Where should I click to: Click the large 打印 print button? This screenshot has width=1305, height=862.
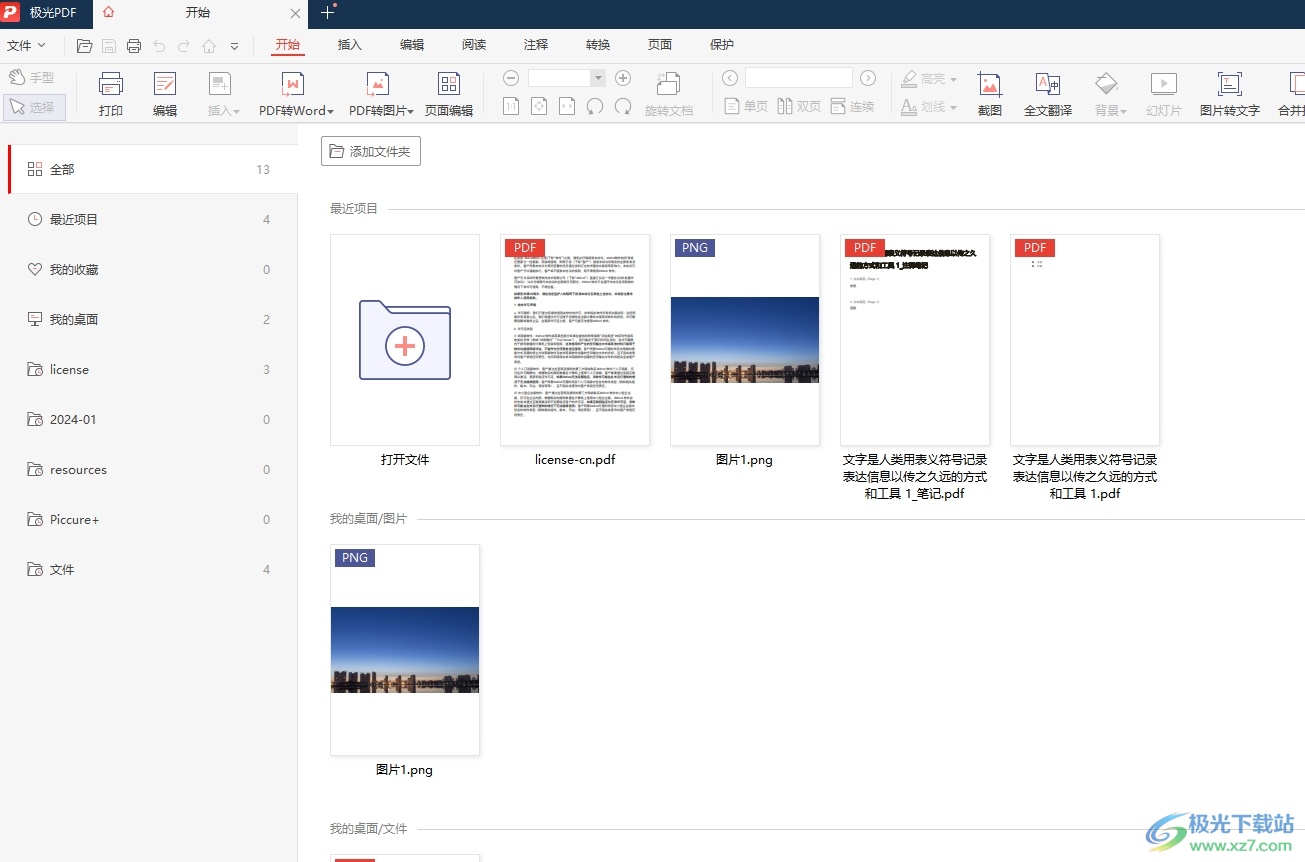[111, 95]
